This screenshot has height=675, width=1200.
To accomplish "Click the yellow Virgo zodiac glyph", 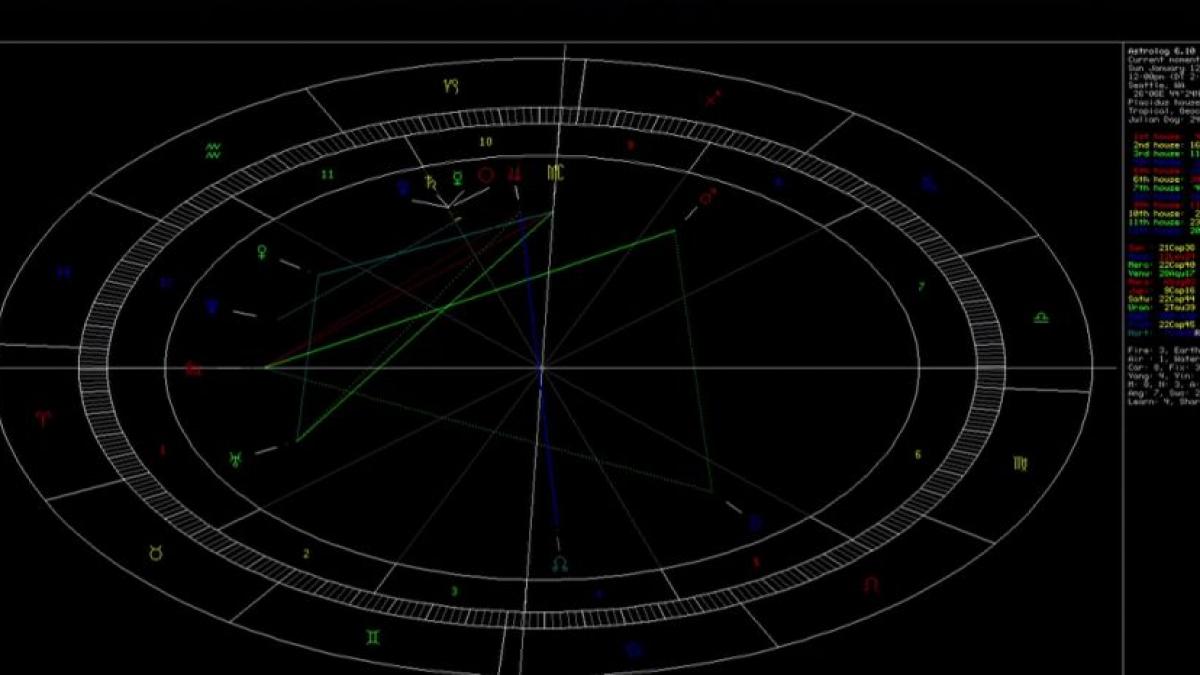I will point(1018,463).
